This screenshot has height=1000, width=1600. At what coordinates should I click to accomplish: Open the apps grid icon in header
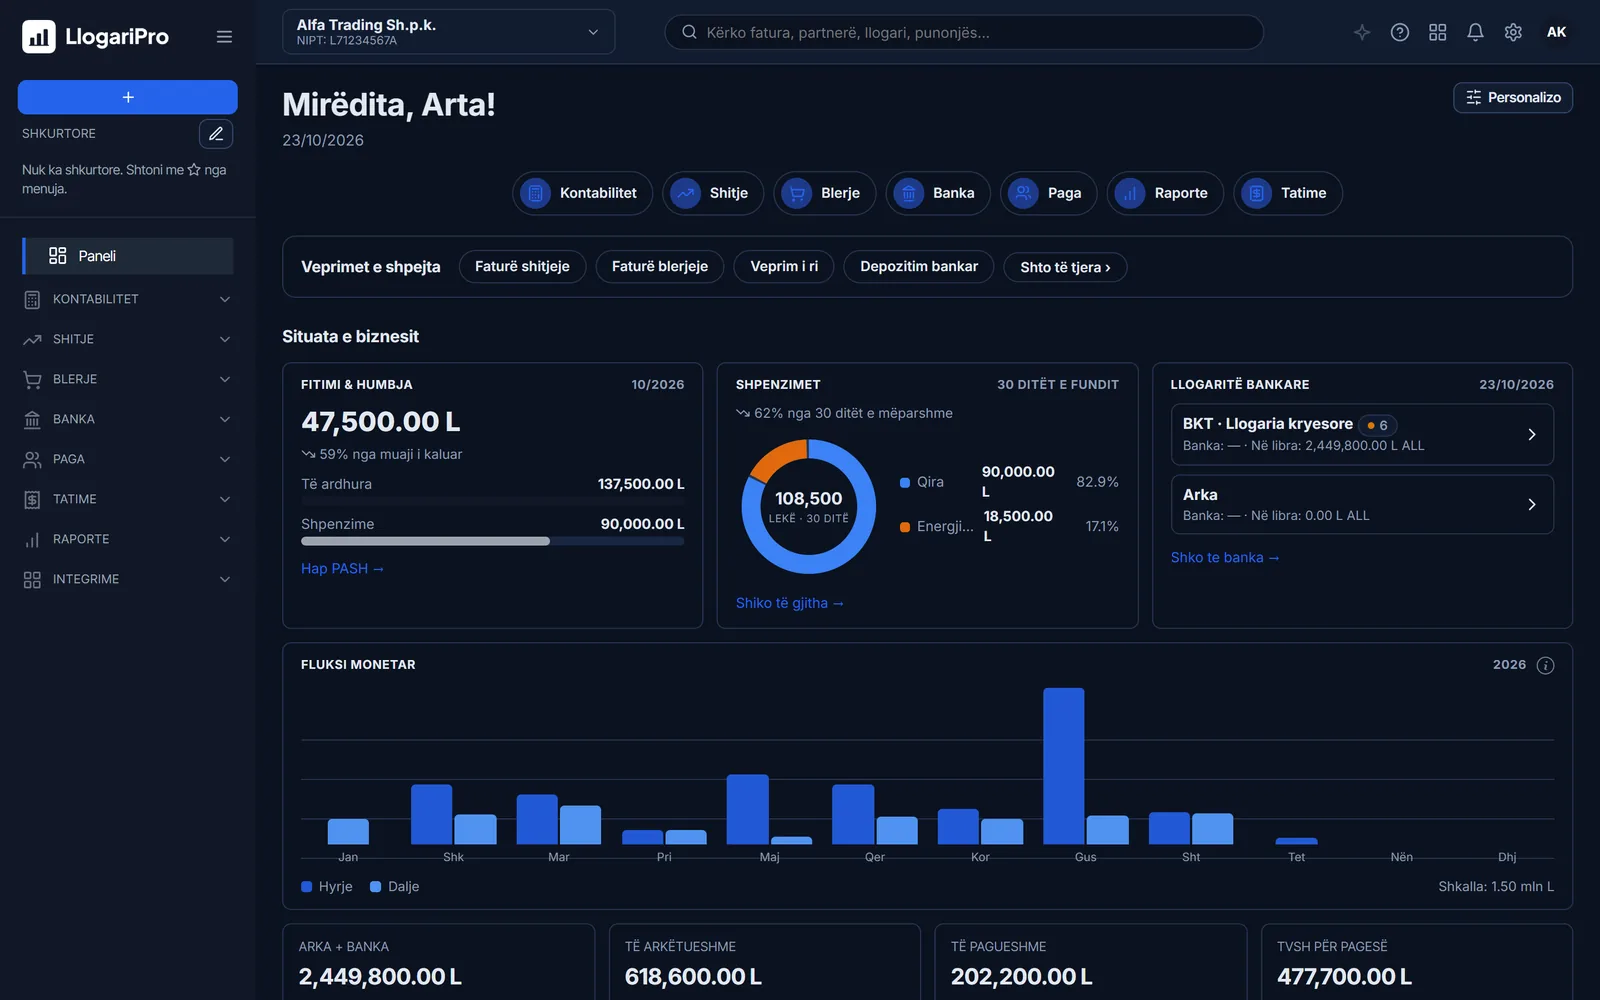coord(1437,32)
